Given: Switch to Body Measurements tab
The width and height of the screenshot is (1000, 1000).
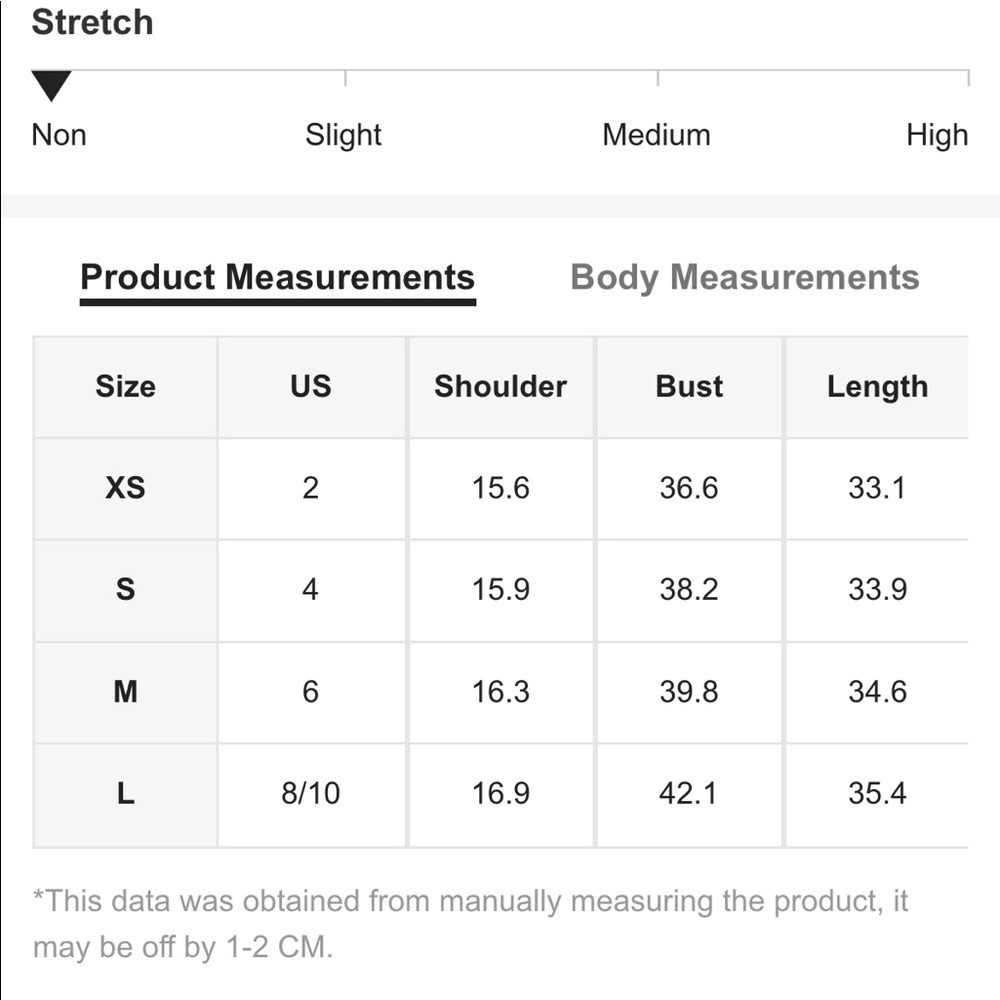Looking at the screenshot, I should (744, 277).
